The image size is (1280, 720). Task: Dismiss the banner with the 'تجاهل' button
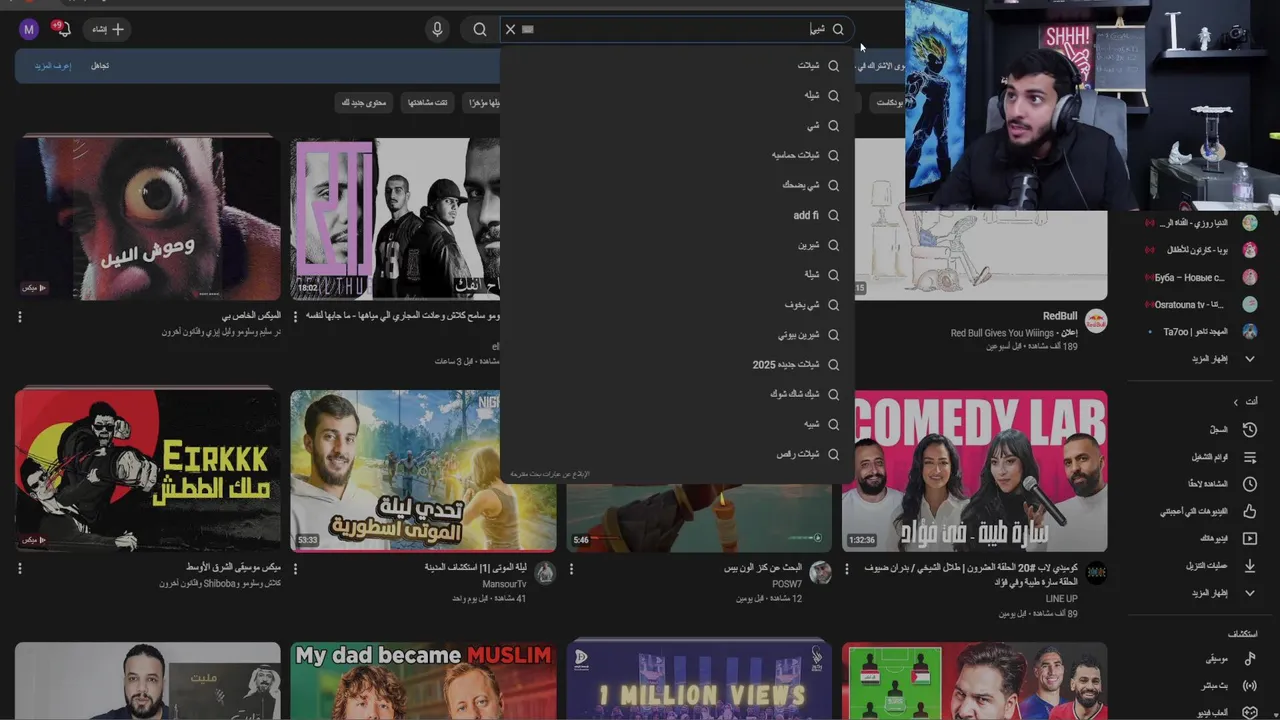click(100, 66)
